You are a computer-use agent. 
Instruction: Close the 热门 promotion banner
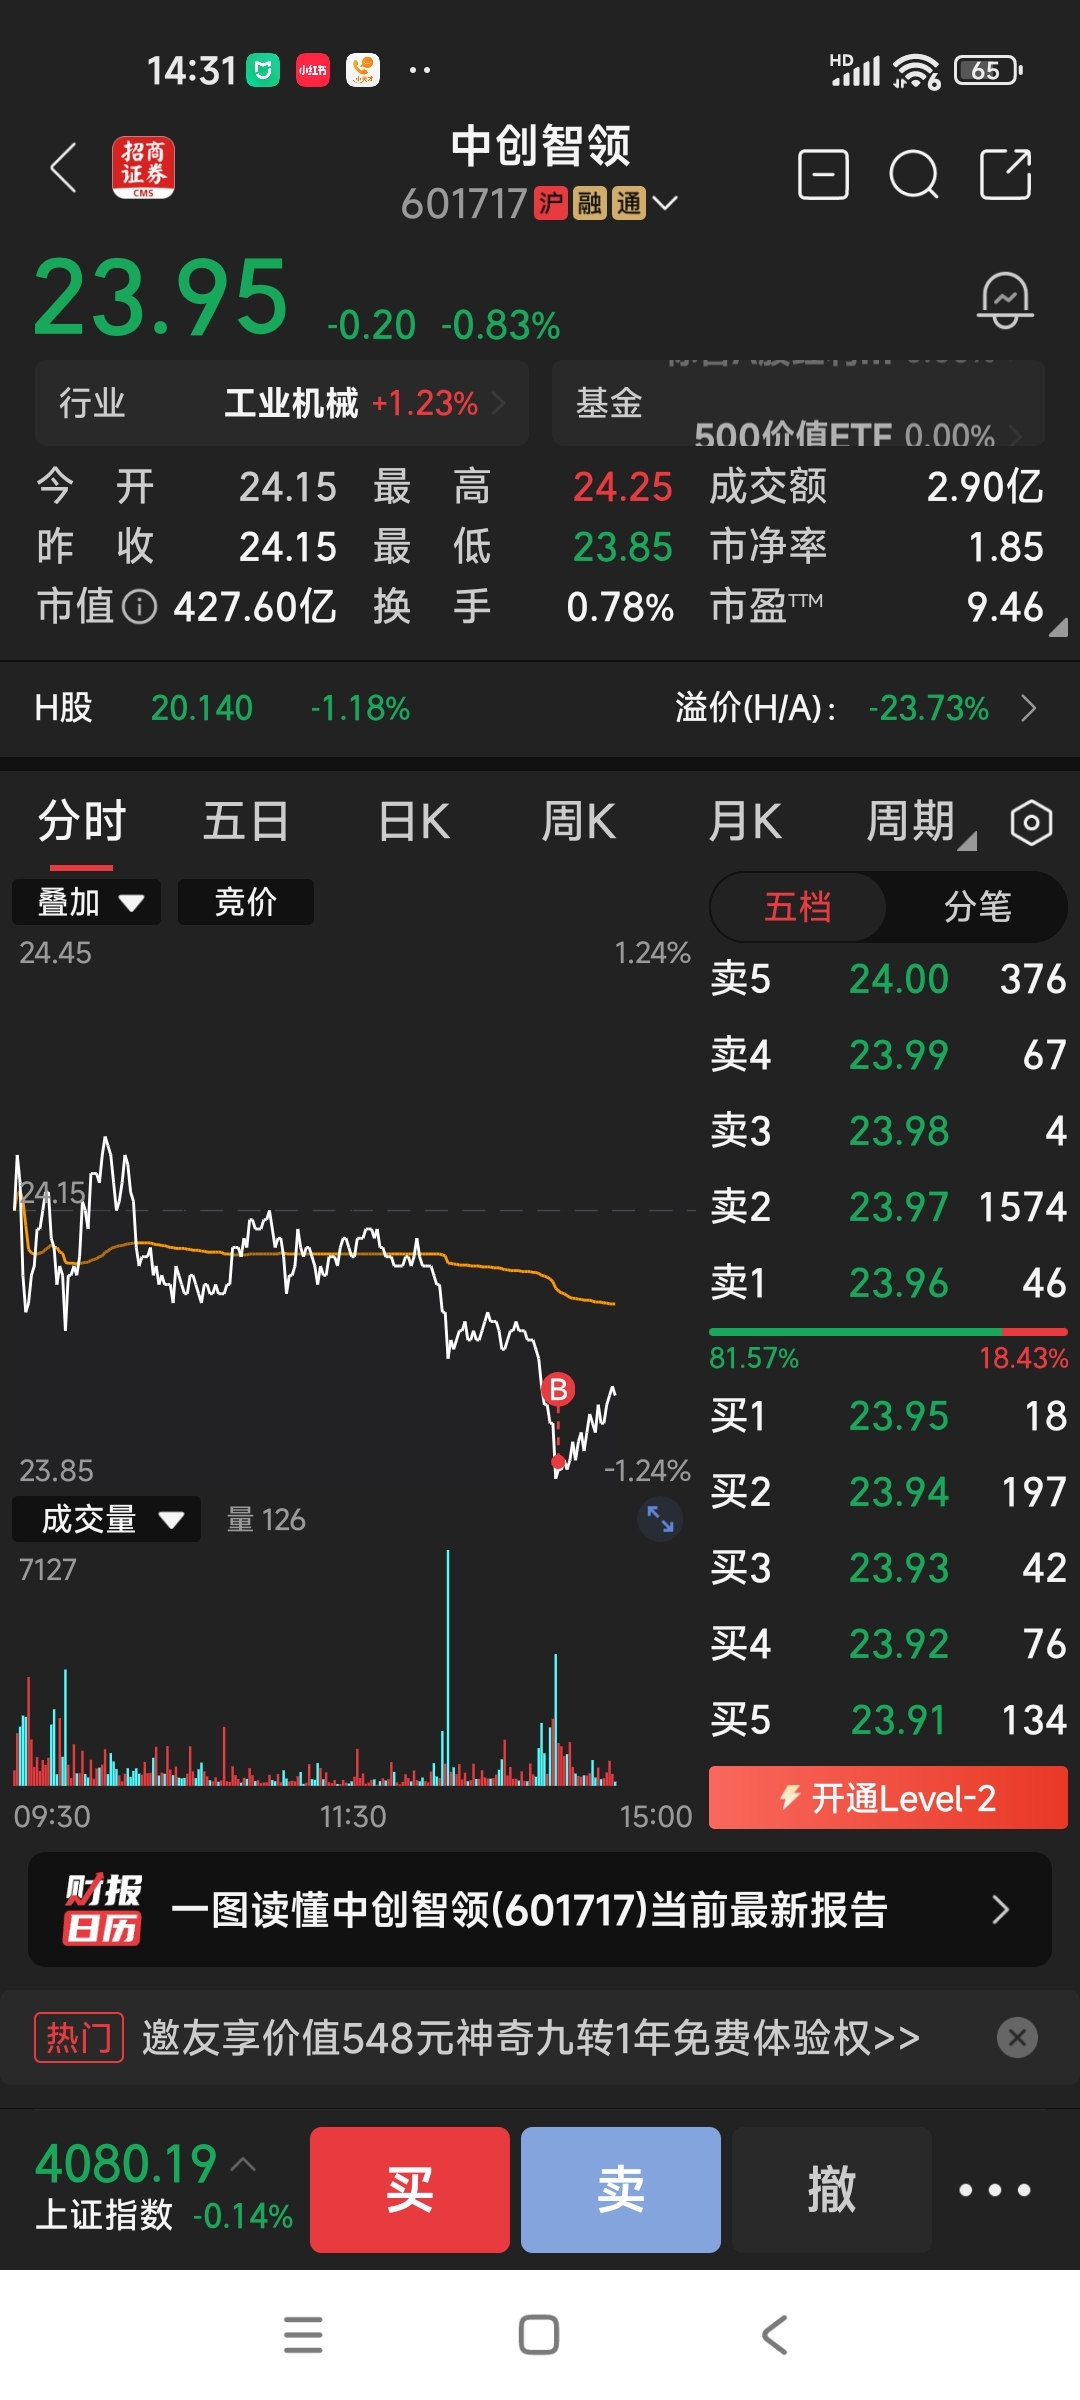click(x=1018, y=2037)
